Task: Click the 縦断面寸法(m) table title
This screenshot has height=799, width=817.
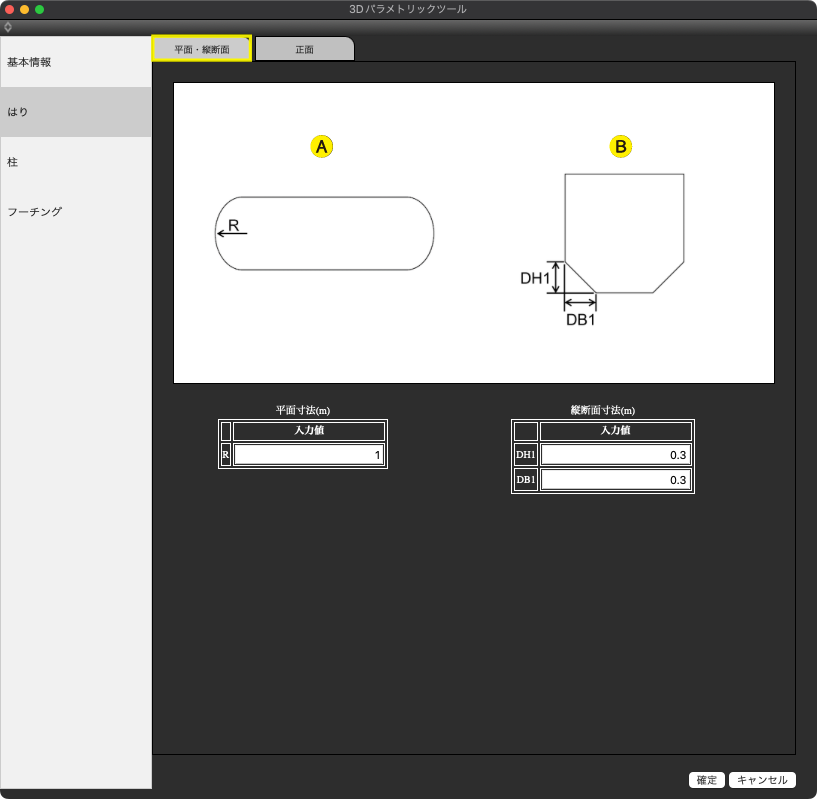Action: coord(603,410)
